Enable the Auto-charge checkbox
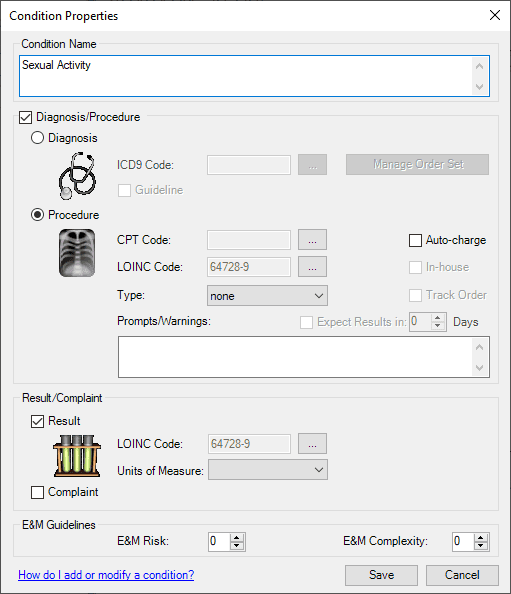Viewport: 511px width, 594px height. pyautogui.click(x=415, y=240)
